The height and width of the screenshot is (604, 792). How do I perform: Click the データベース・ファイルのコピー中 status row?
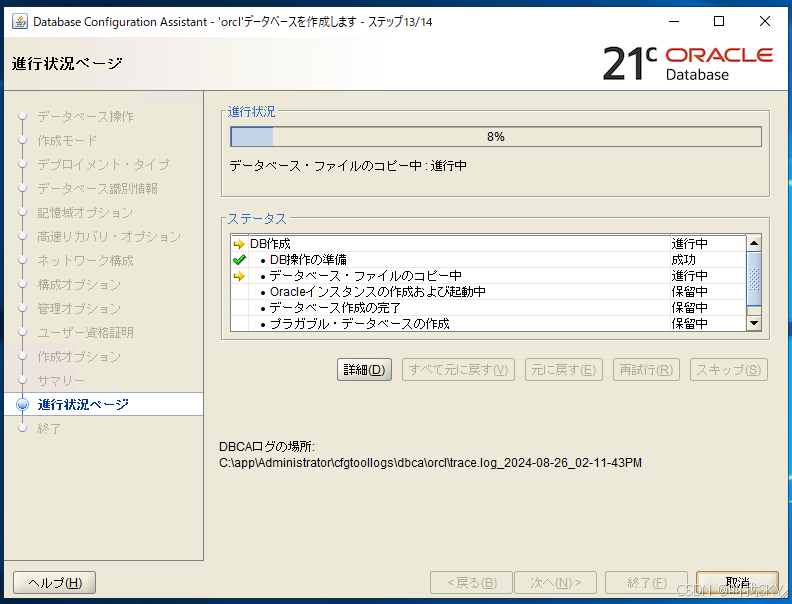tap(488, 276)
